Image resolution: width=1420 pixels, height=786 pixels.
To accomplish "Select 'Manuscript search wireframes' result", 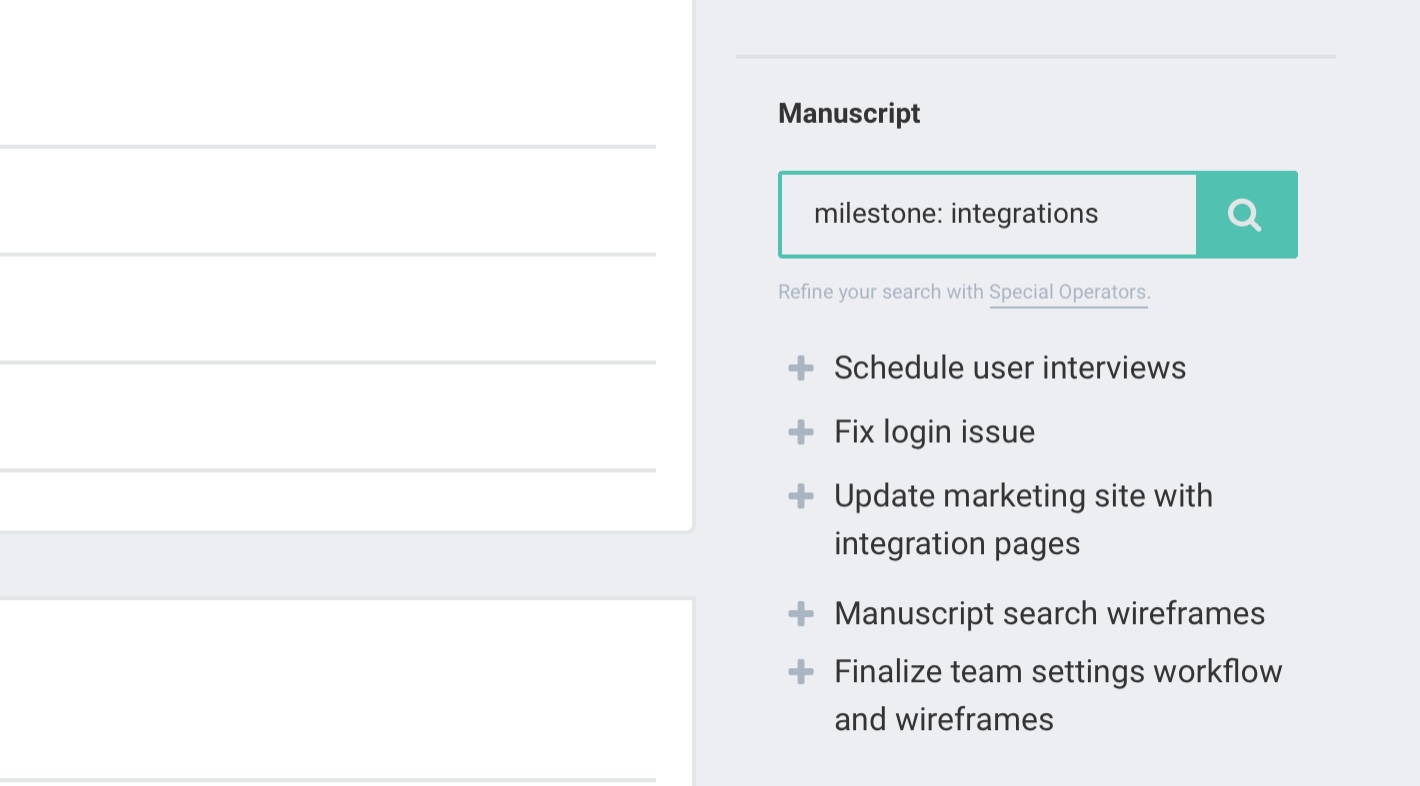I will tap(1050, 614).
